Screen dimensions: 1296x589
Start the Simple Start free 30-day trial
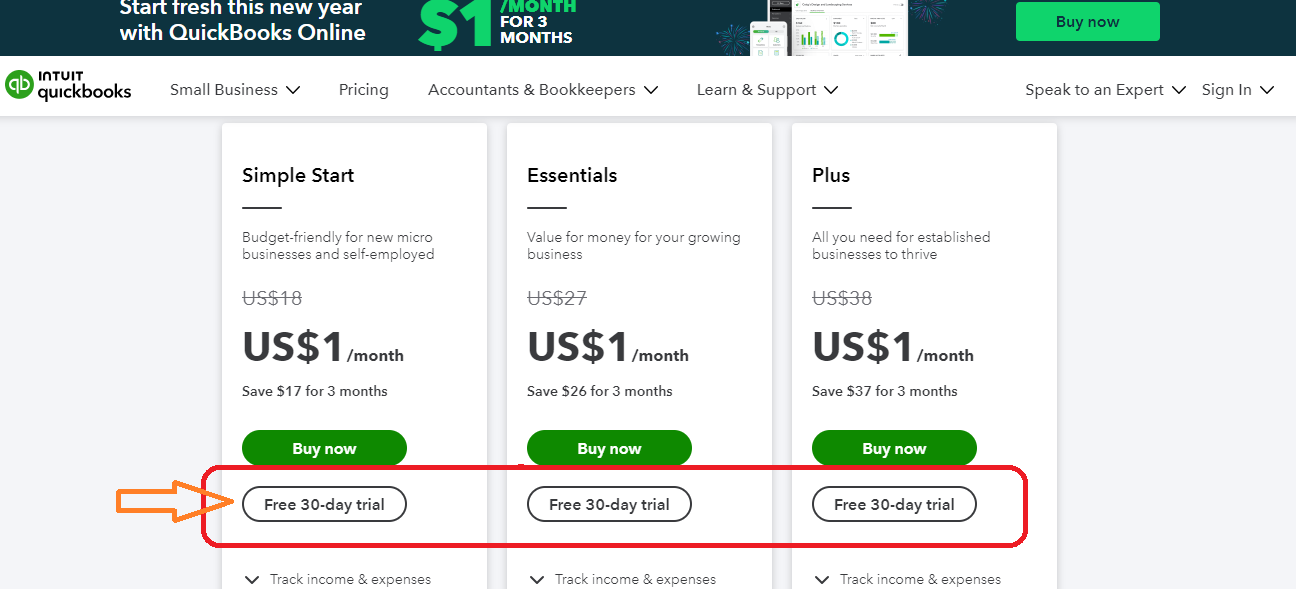pos(324,504)
